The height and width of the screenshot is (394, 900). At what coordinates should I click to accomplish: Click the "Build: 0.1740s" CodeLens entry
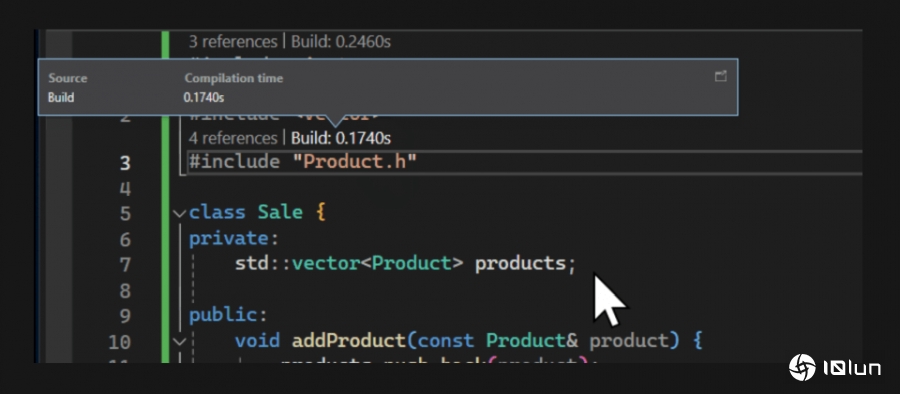click(341, 138)
